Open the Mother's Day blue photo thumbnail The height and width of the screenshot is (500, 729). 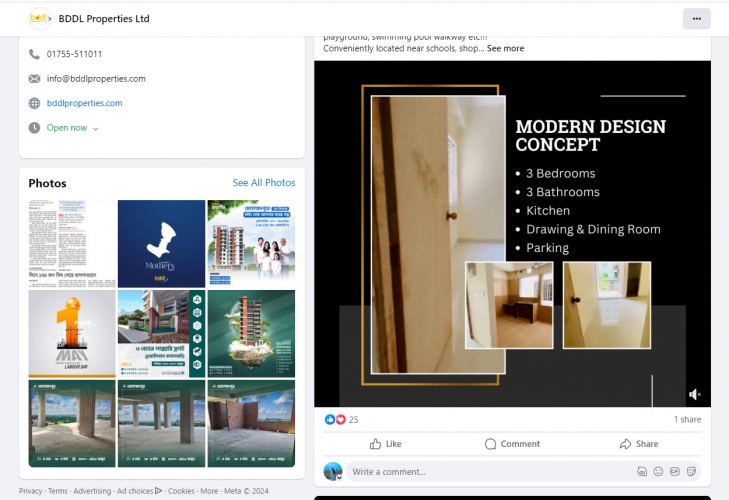point(161,244)
